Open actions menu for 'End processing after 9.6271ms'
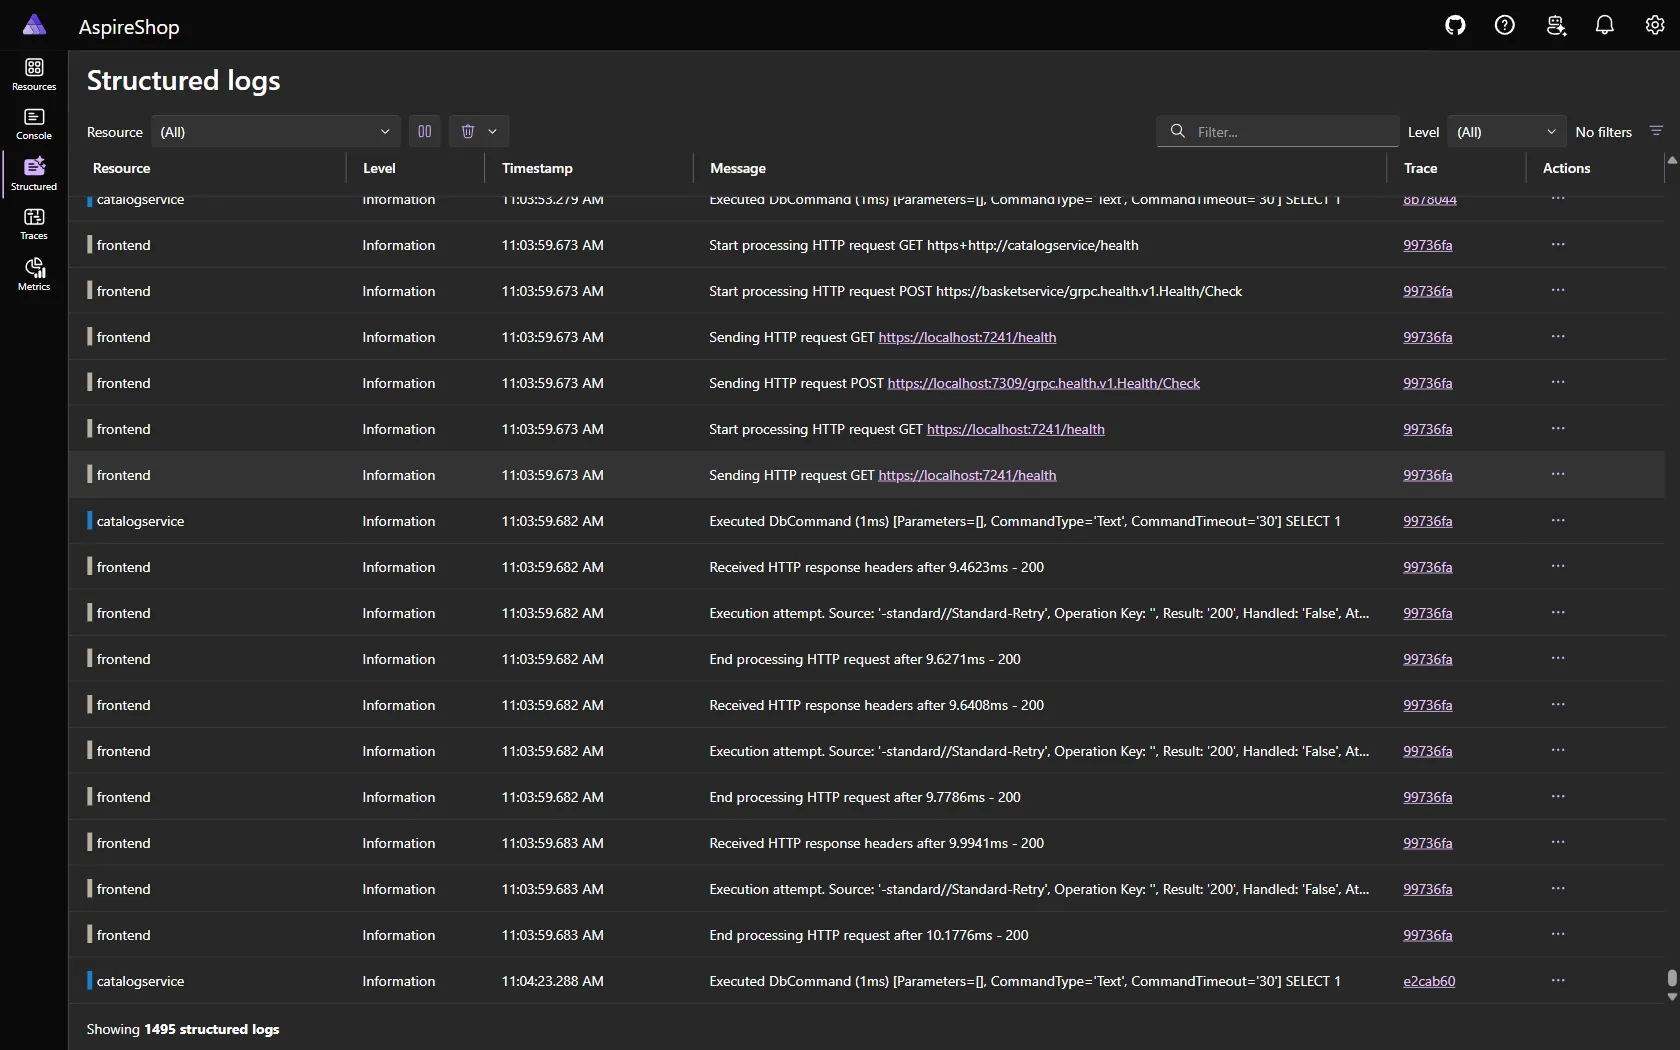The width and height of the screenshot is (1680, 1050). 1558,658
